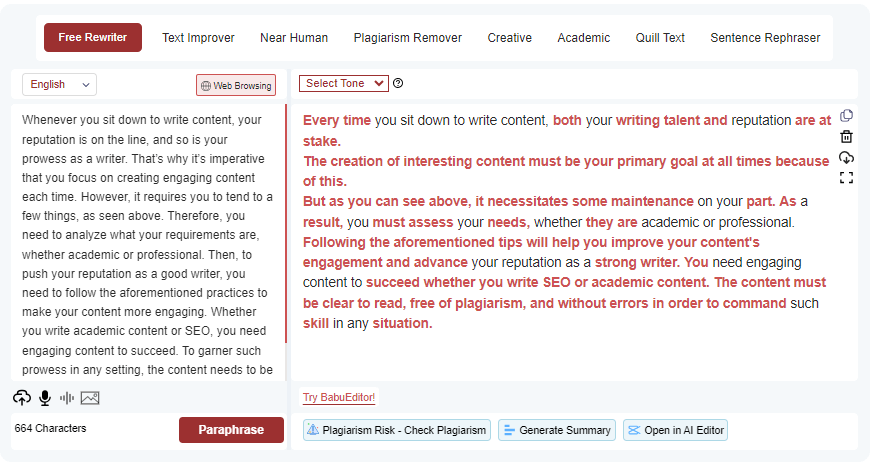Switch to the Text Improver mode
The width and height of the screenshot is (870, 470).
198,38
